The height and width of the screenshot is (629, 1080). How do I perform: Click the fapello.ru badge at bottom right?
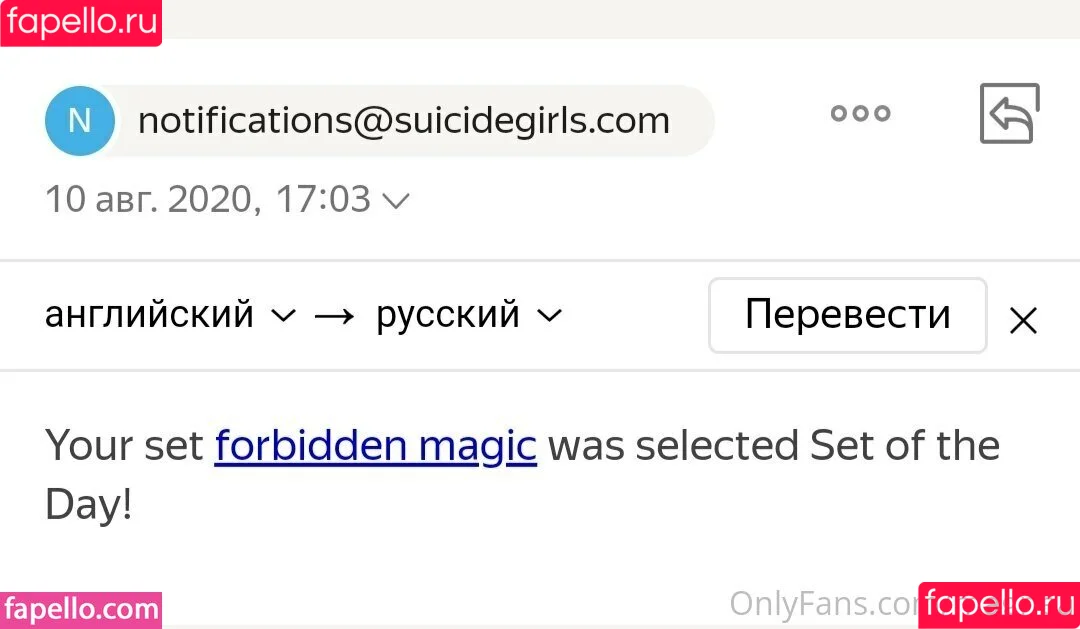[x=999, y=606]
